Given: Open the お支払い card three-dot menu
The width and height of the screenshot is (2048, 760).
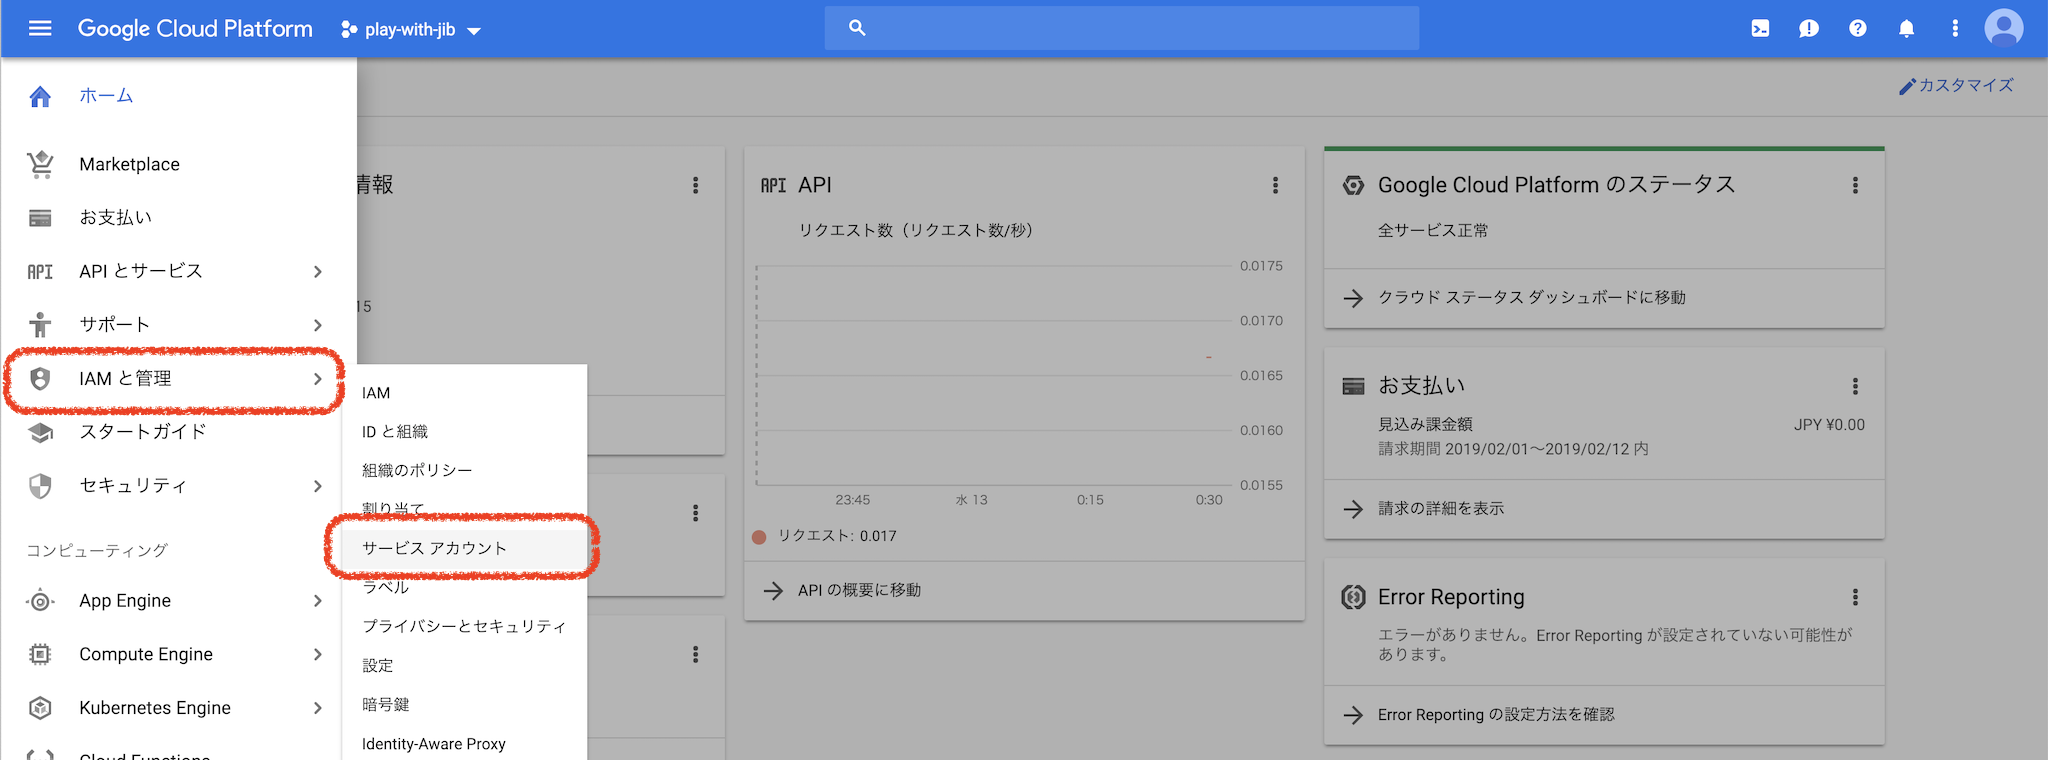Looking at the screenshot, I should click(1855, 386).
